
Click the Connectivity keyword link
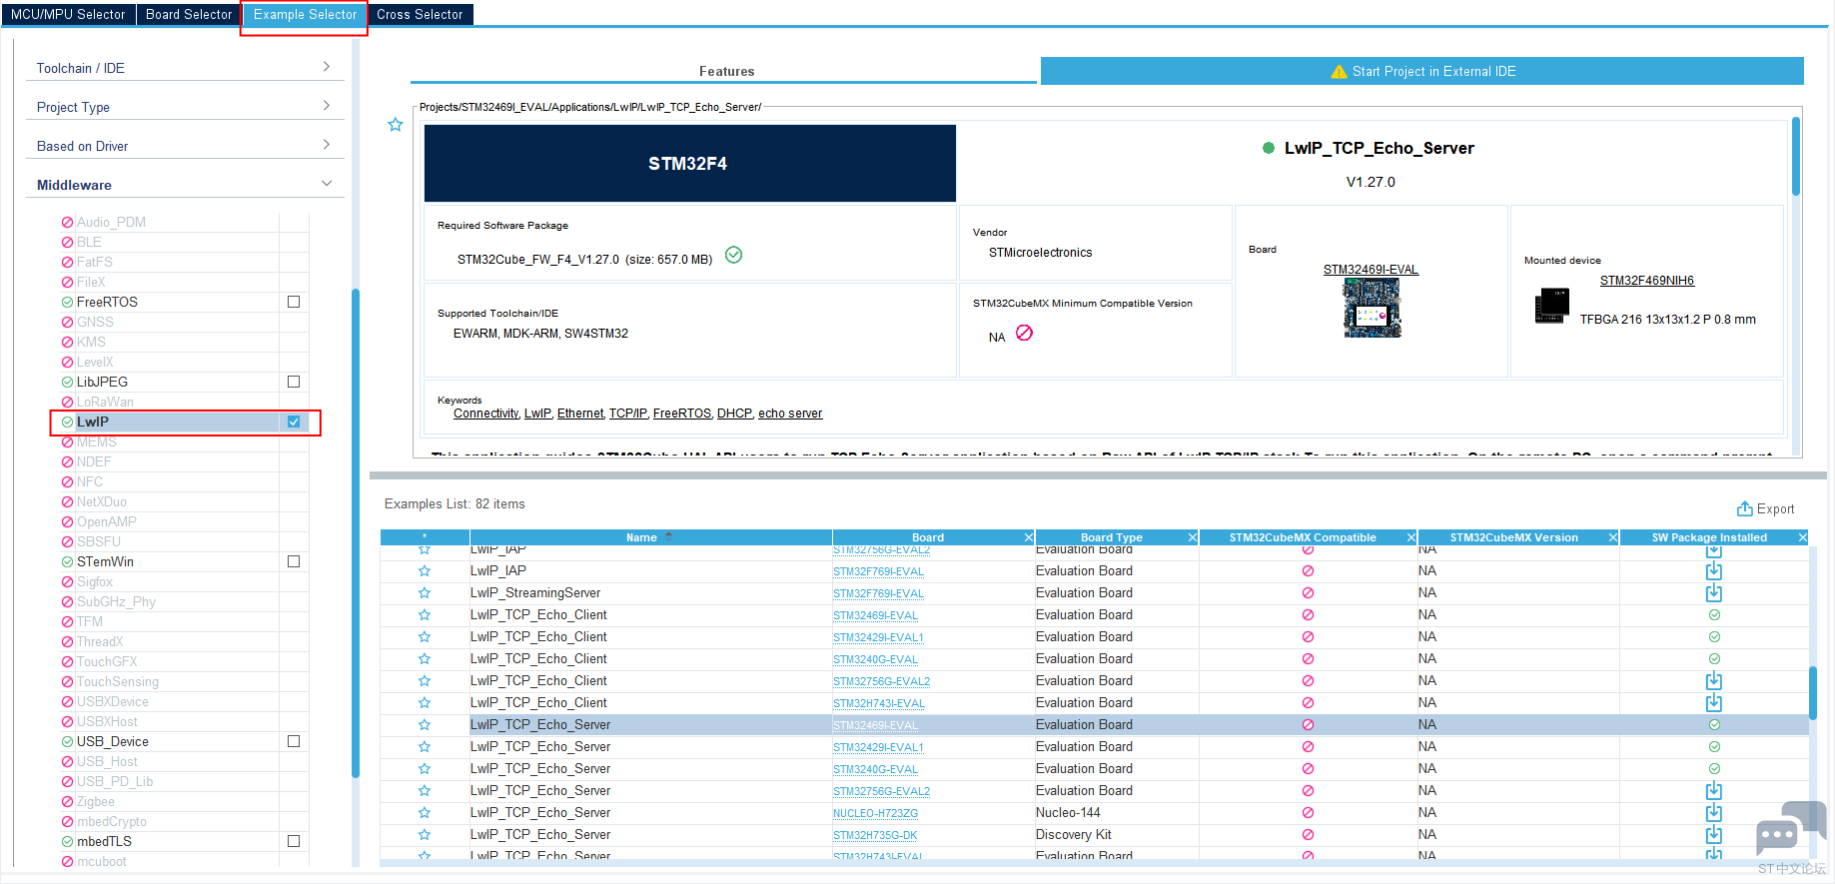486,414
